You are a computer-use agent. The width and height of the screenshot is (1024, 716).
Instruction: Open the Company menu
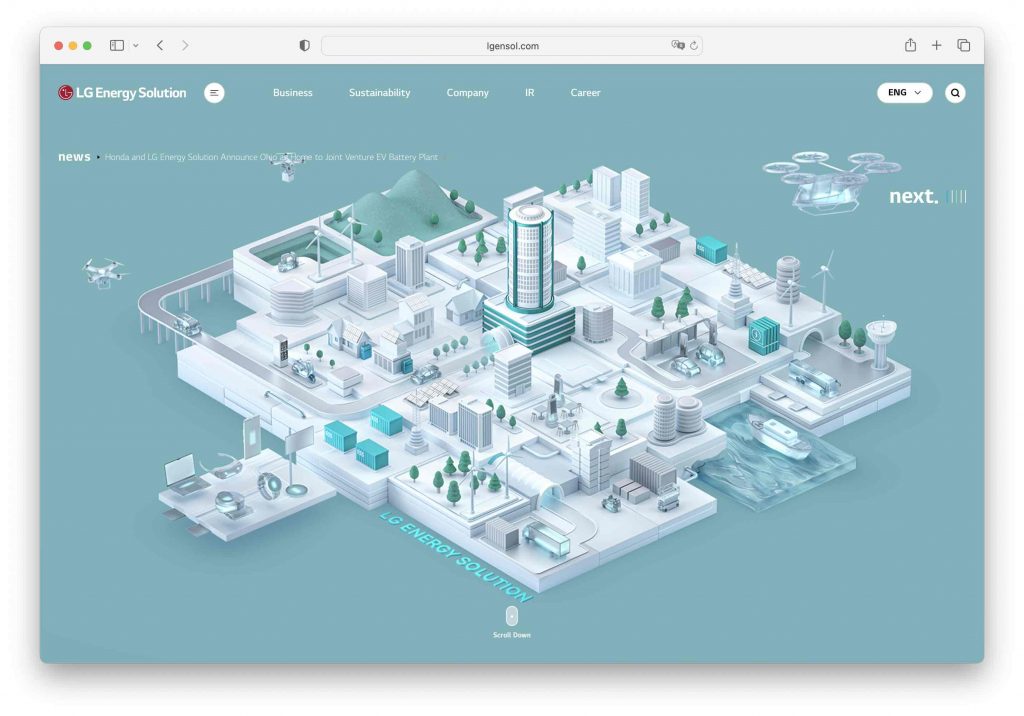click(468, 93)
